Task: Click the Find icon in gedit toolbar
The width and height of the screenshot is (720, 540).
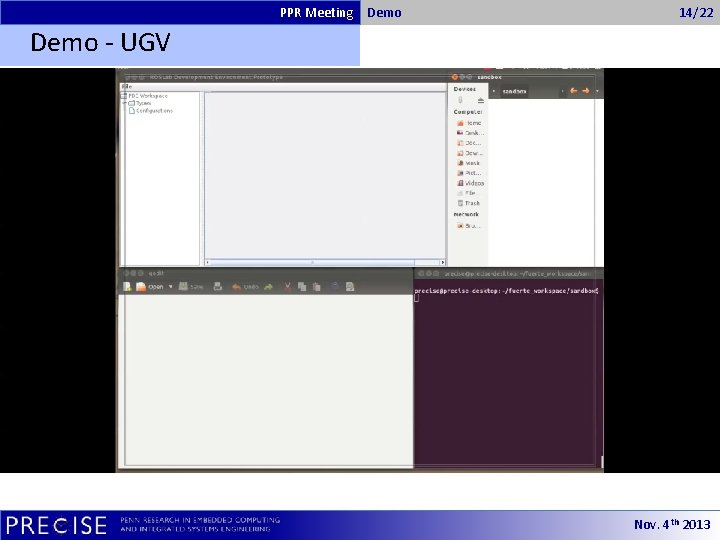Action: [x=335, y=286]
